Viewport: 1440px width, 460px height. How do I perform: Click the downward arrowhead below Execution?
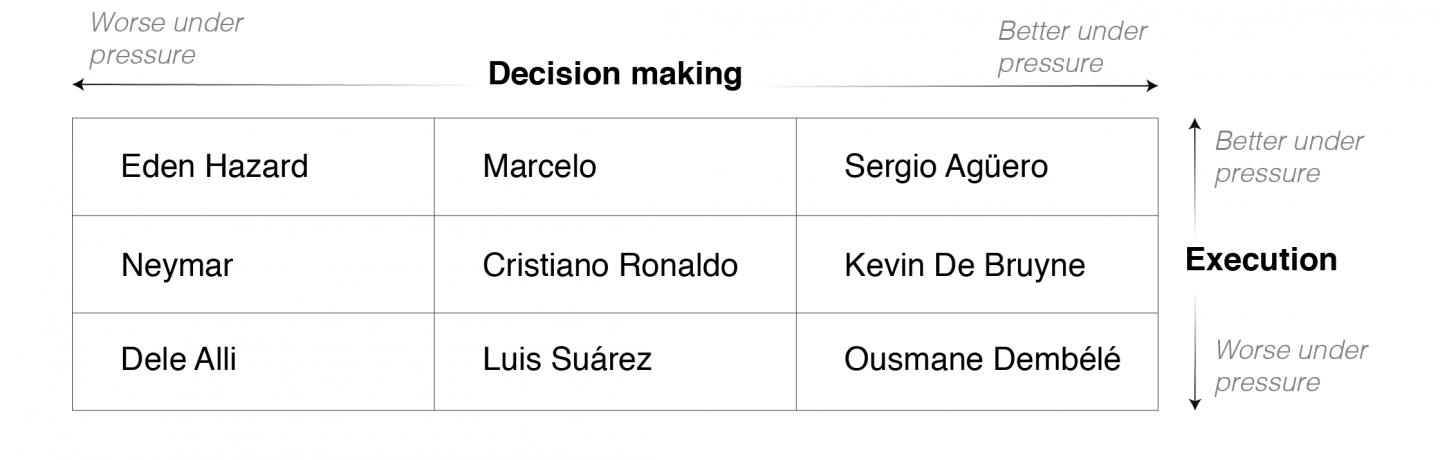click(x=1194, y=403)
